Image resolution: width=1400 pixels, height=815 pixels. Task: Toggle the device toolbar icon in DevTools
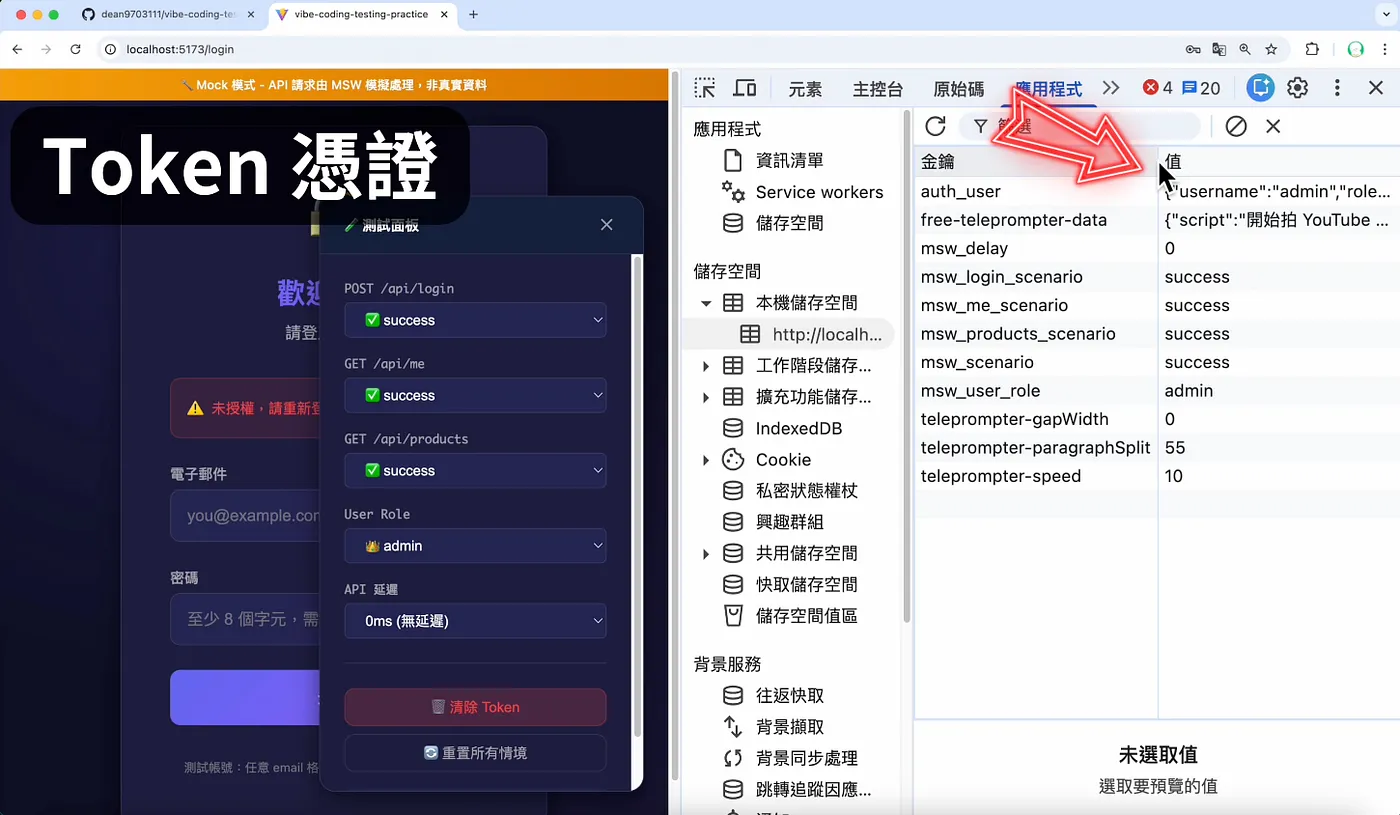pos(744,88)
